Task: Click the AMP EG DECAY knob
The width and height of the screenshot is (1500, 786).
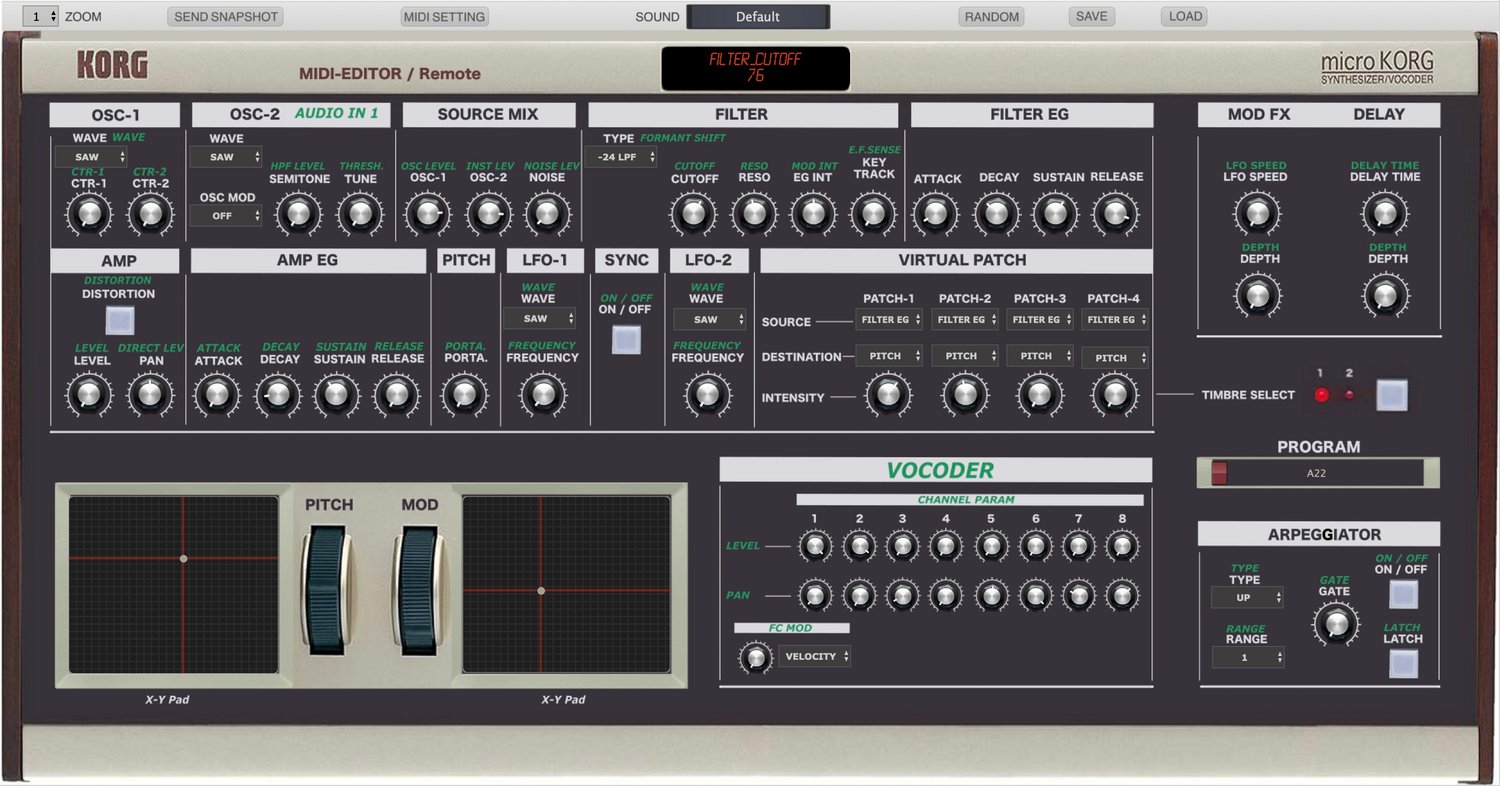Action: 278,395
